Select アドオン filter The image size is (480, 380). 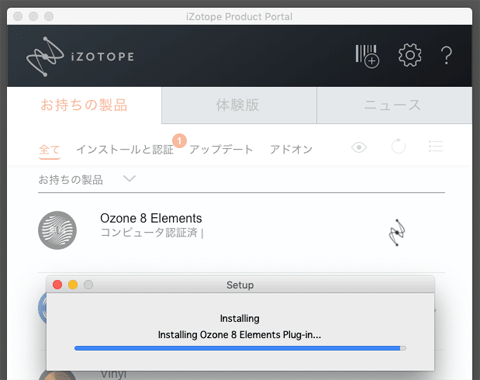[291, 150]
